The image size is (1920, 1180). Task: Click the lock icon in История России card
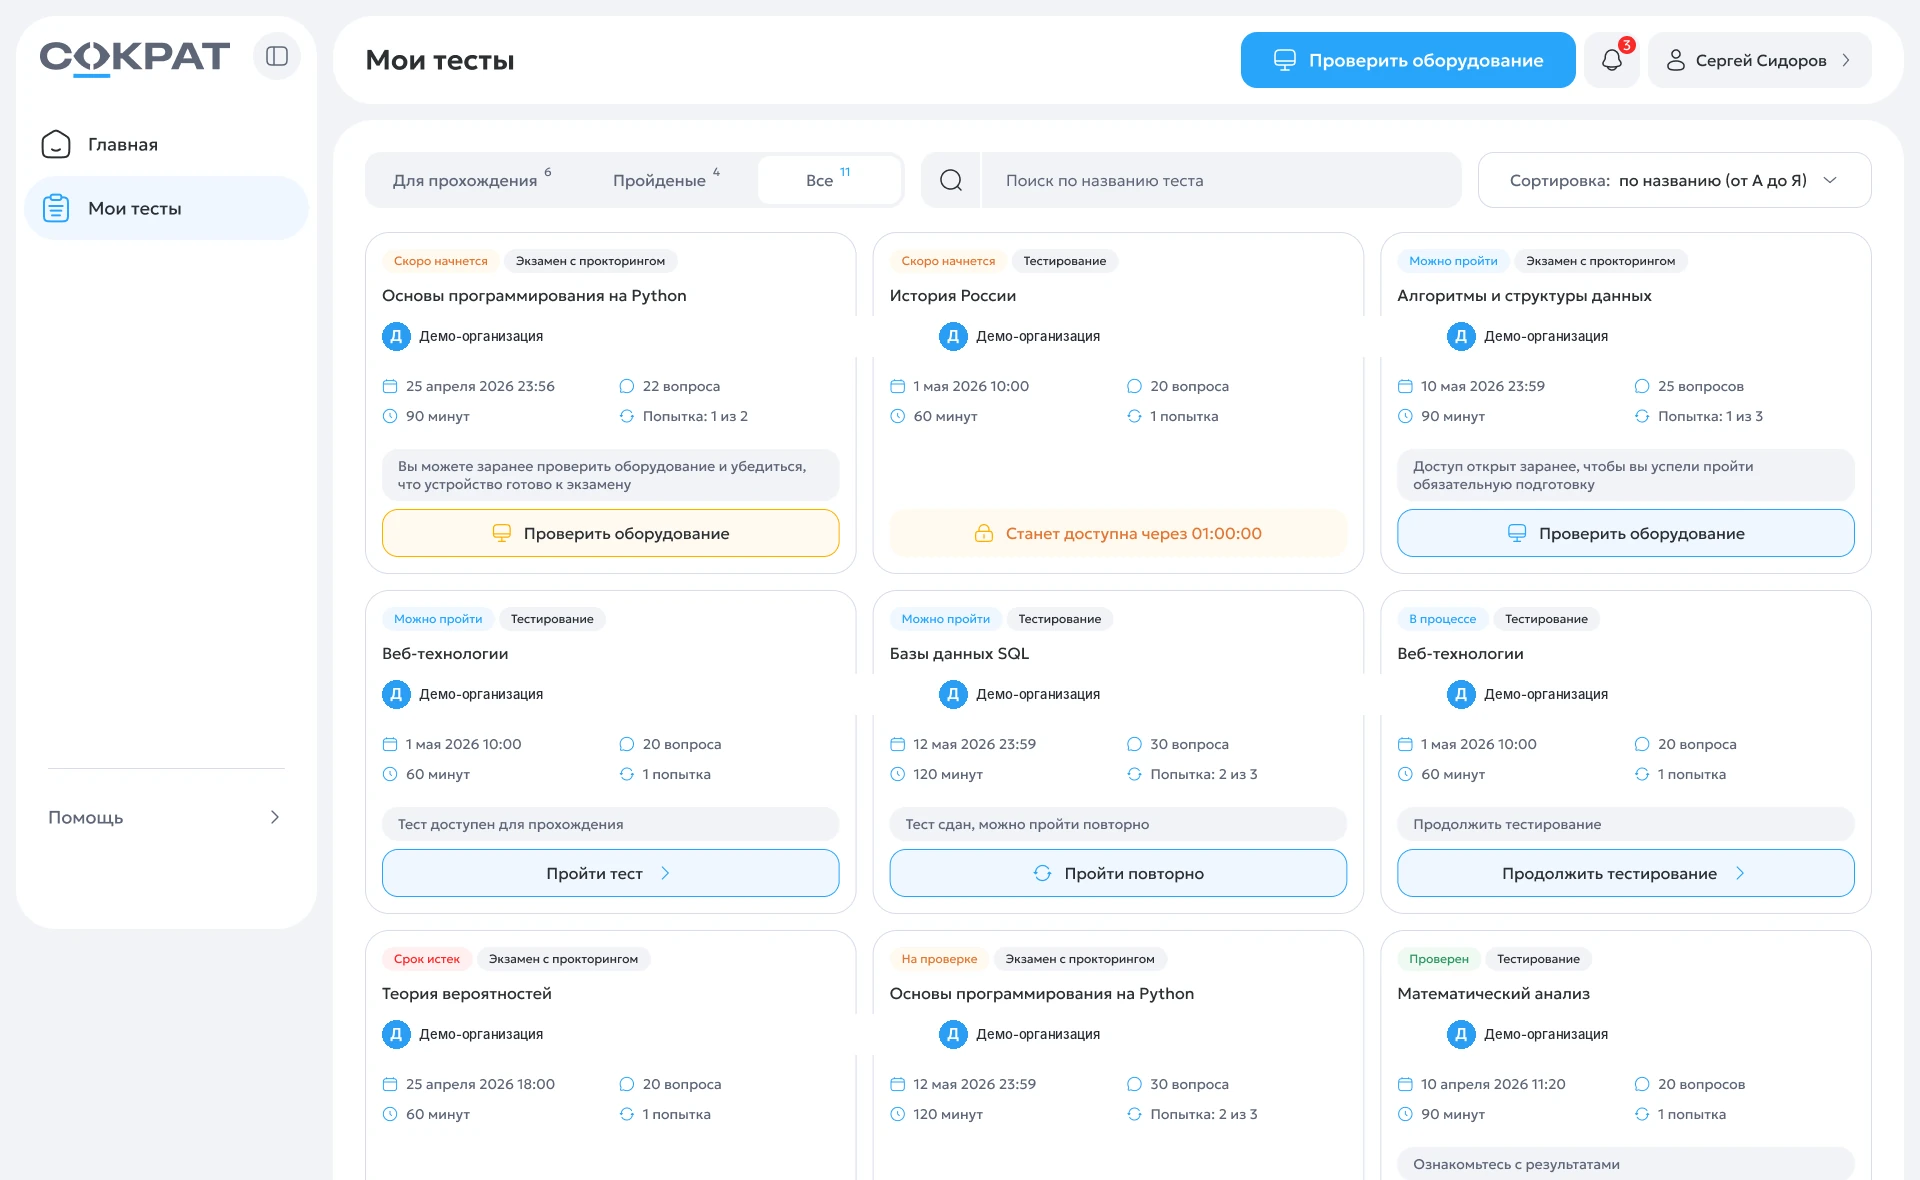click(x=984, y=533)
